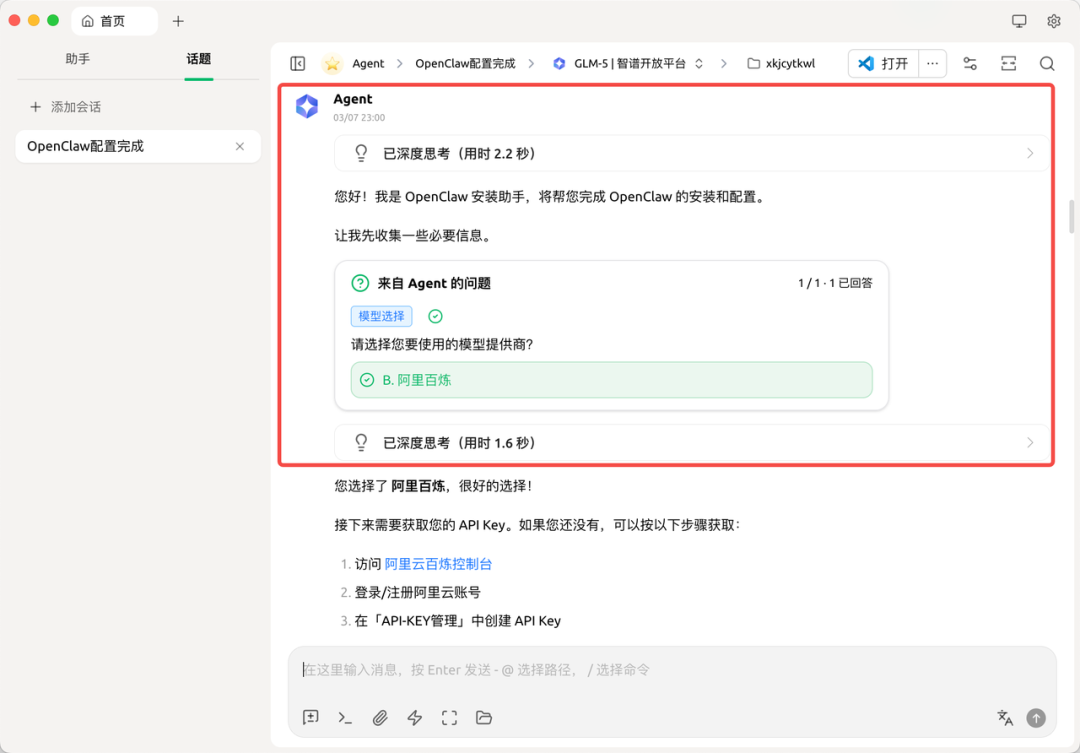Open the terminal command icon in the input bar
The height and width of the screenshot is (753, 1080).
point(345,717)
